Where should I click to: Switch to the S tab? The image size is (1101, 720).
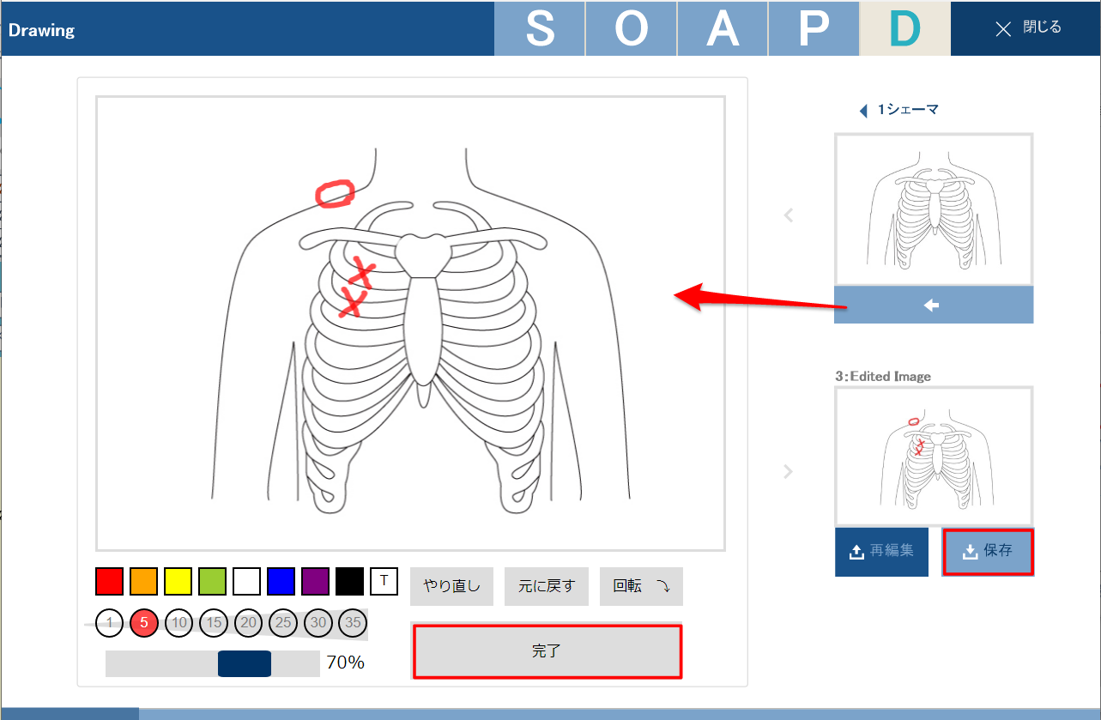539,29
